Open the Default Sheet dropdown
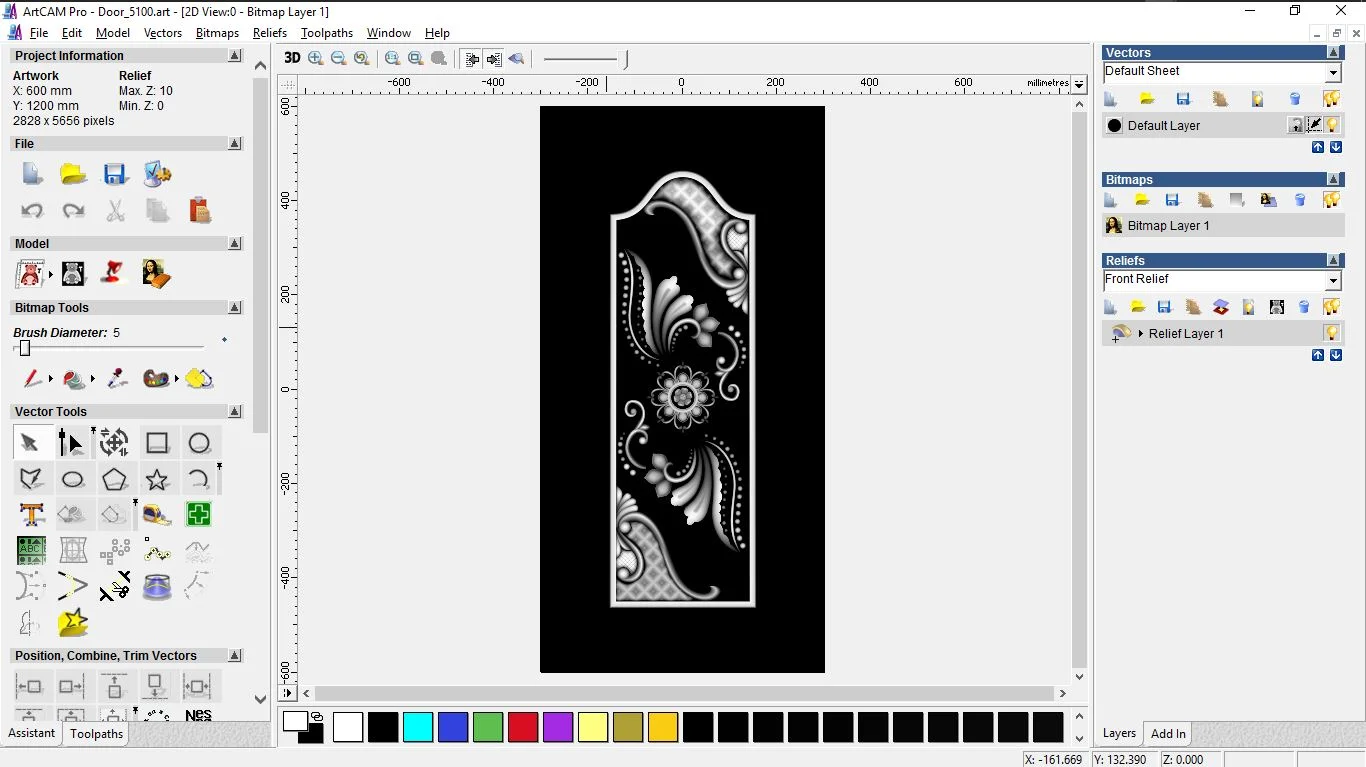The image size is (1366, 767). [x=1333, y=71]
